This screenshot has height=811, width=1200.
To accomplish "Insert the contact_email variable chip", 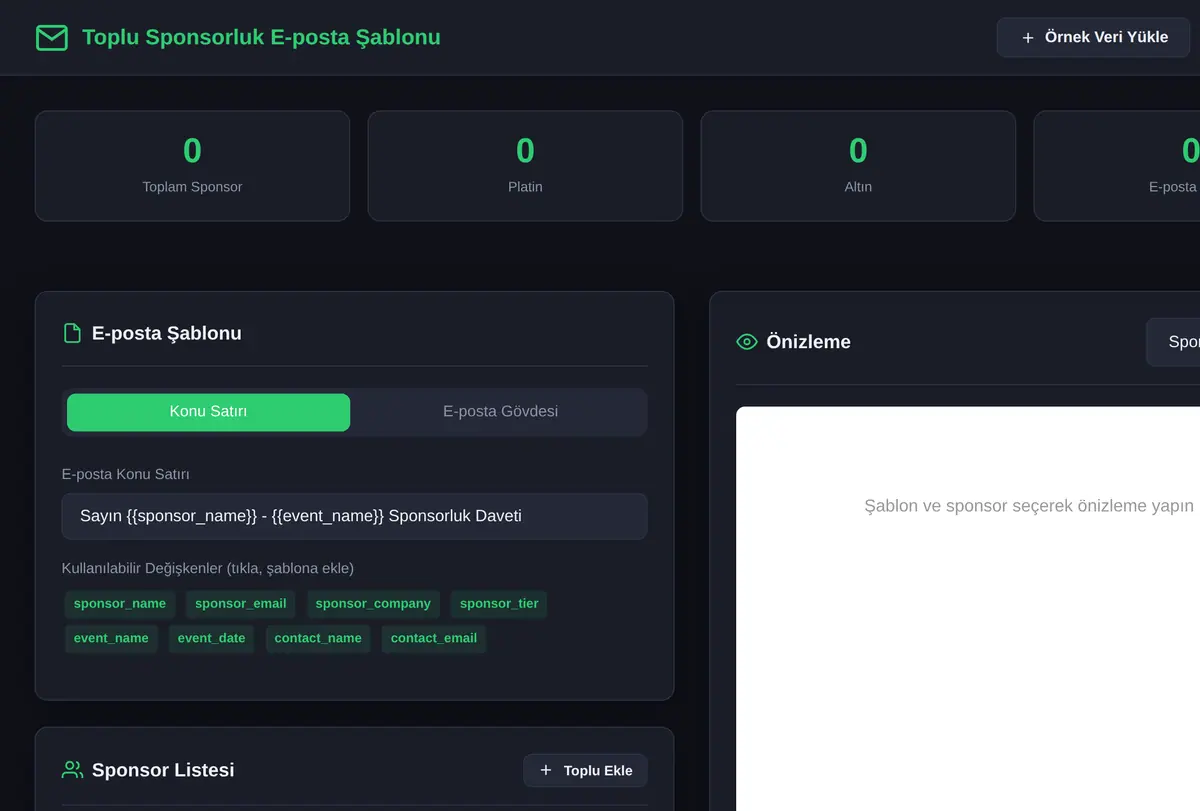I will pos(434,639).
